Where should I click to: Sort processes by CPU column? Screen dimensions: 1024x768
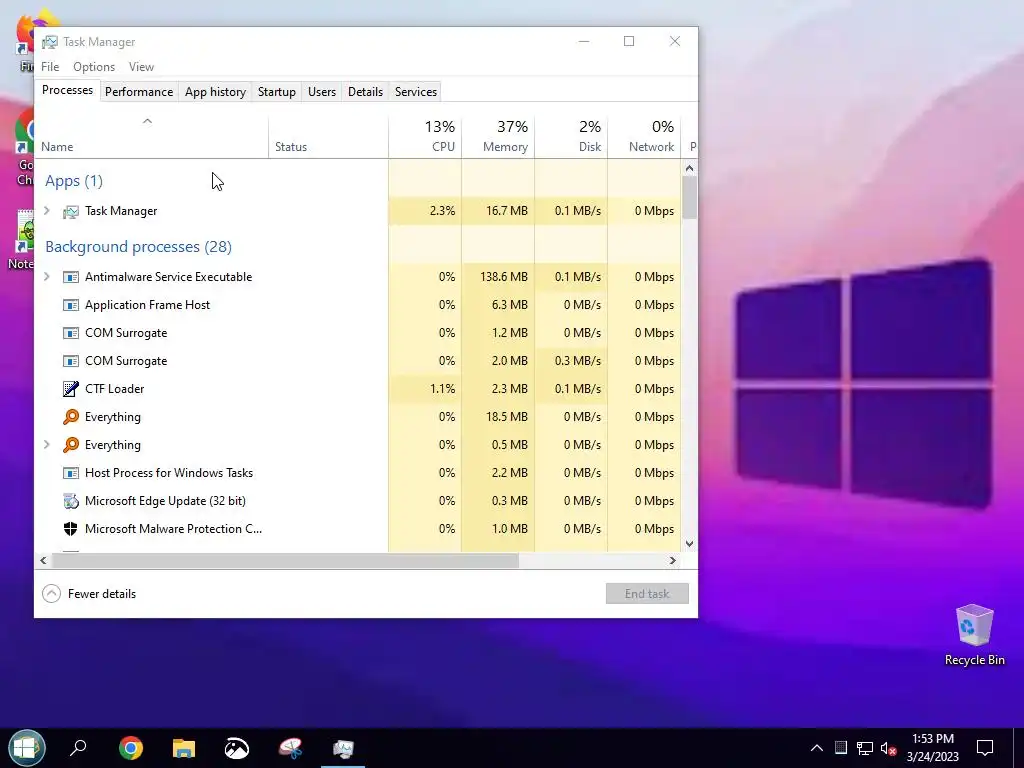pos(425,137)
